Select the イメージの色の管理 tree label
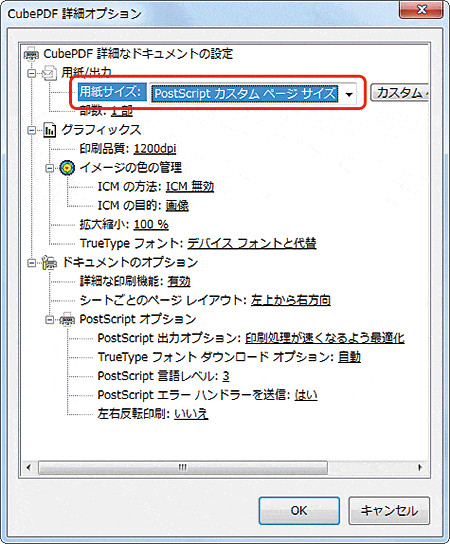Image resolution: width=450 pixels, height=544 pixels. pyautogui.click(x=131, y=168)
